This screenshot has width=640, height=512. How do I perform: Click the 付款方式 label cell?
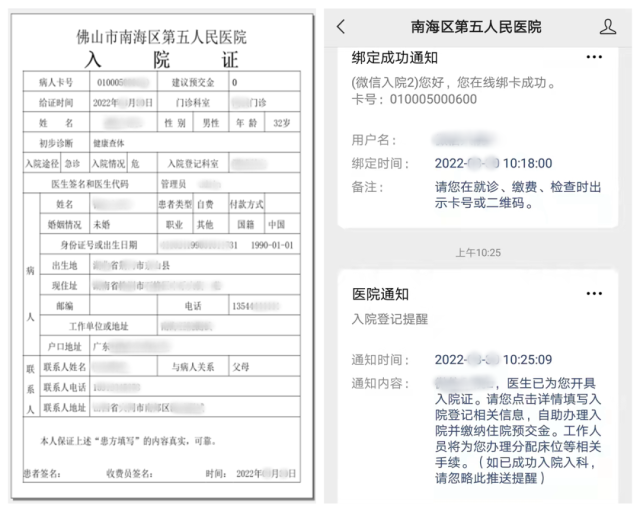[246, 204]
